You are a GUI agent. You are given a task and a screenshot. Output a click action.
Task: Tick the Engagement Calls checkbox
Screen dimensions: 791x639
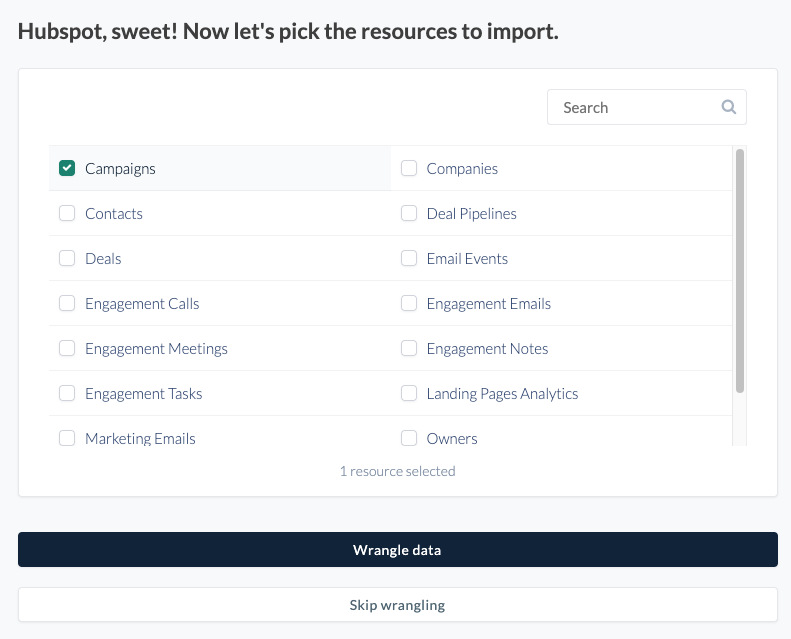pyautogui.click(x=67, y=303)
